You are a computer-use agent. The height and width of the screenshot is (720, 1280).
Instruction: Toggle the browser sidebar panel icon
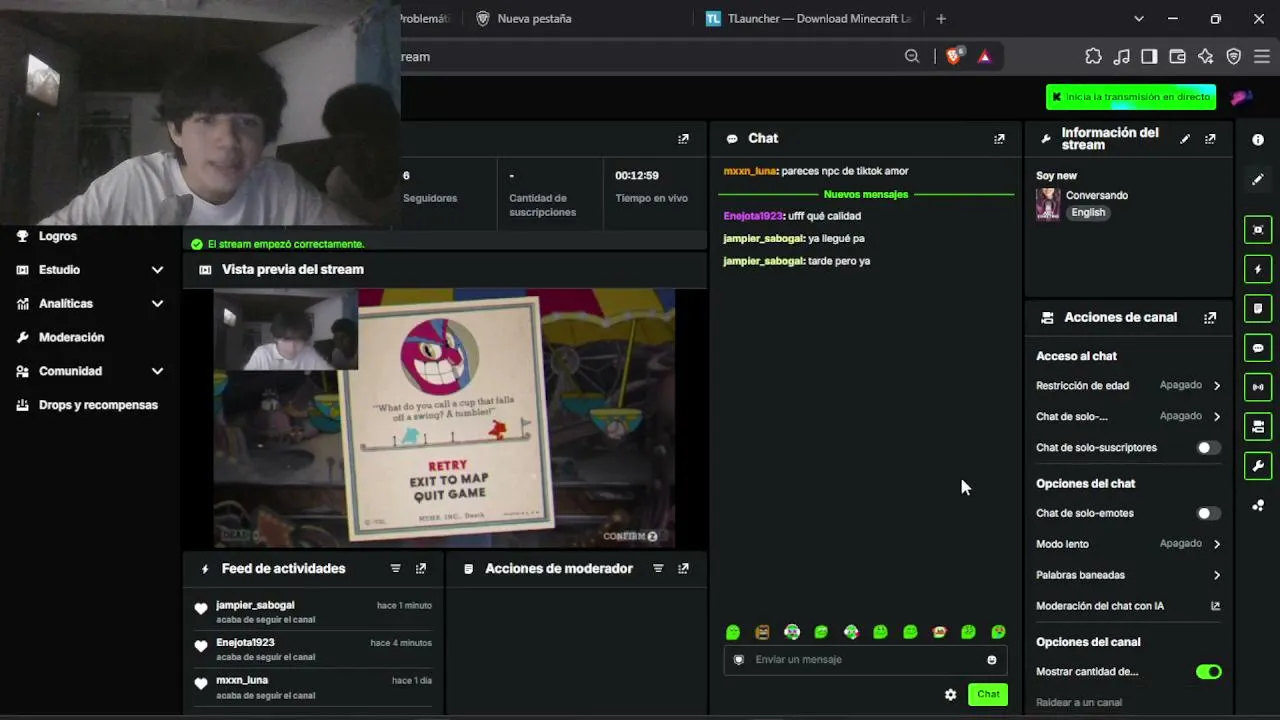tap(1150, 57)
